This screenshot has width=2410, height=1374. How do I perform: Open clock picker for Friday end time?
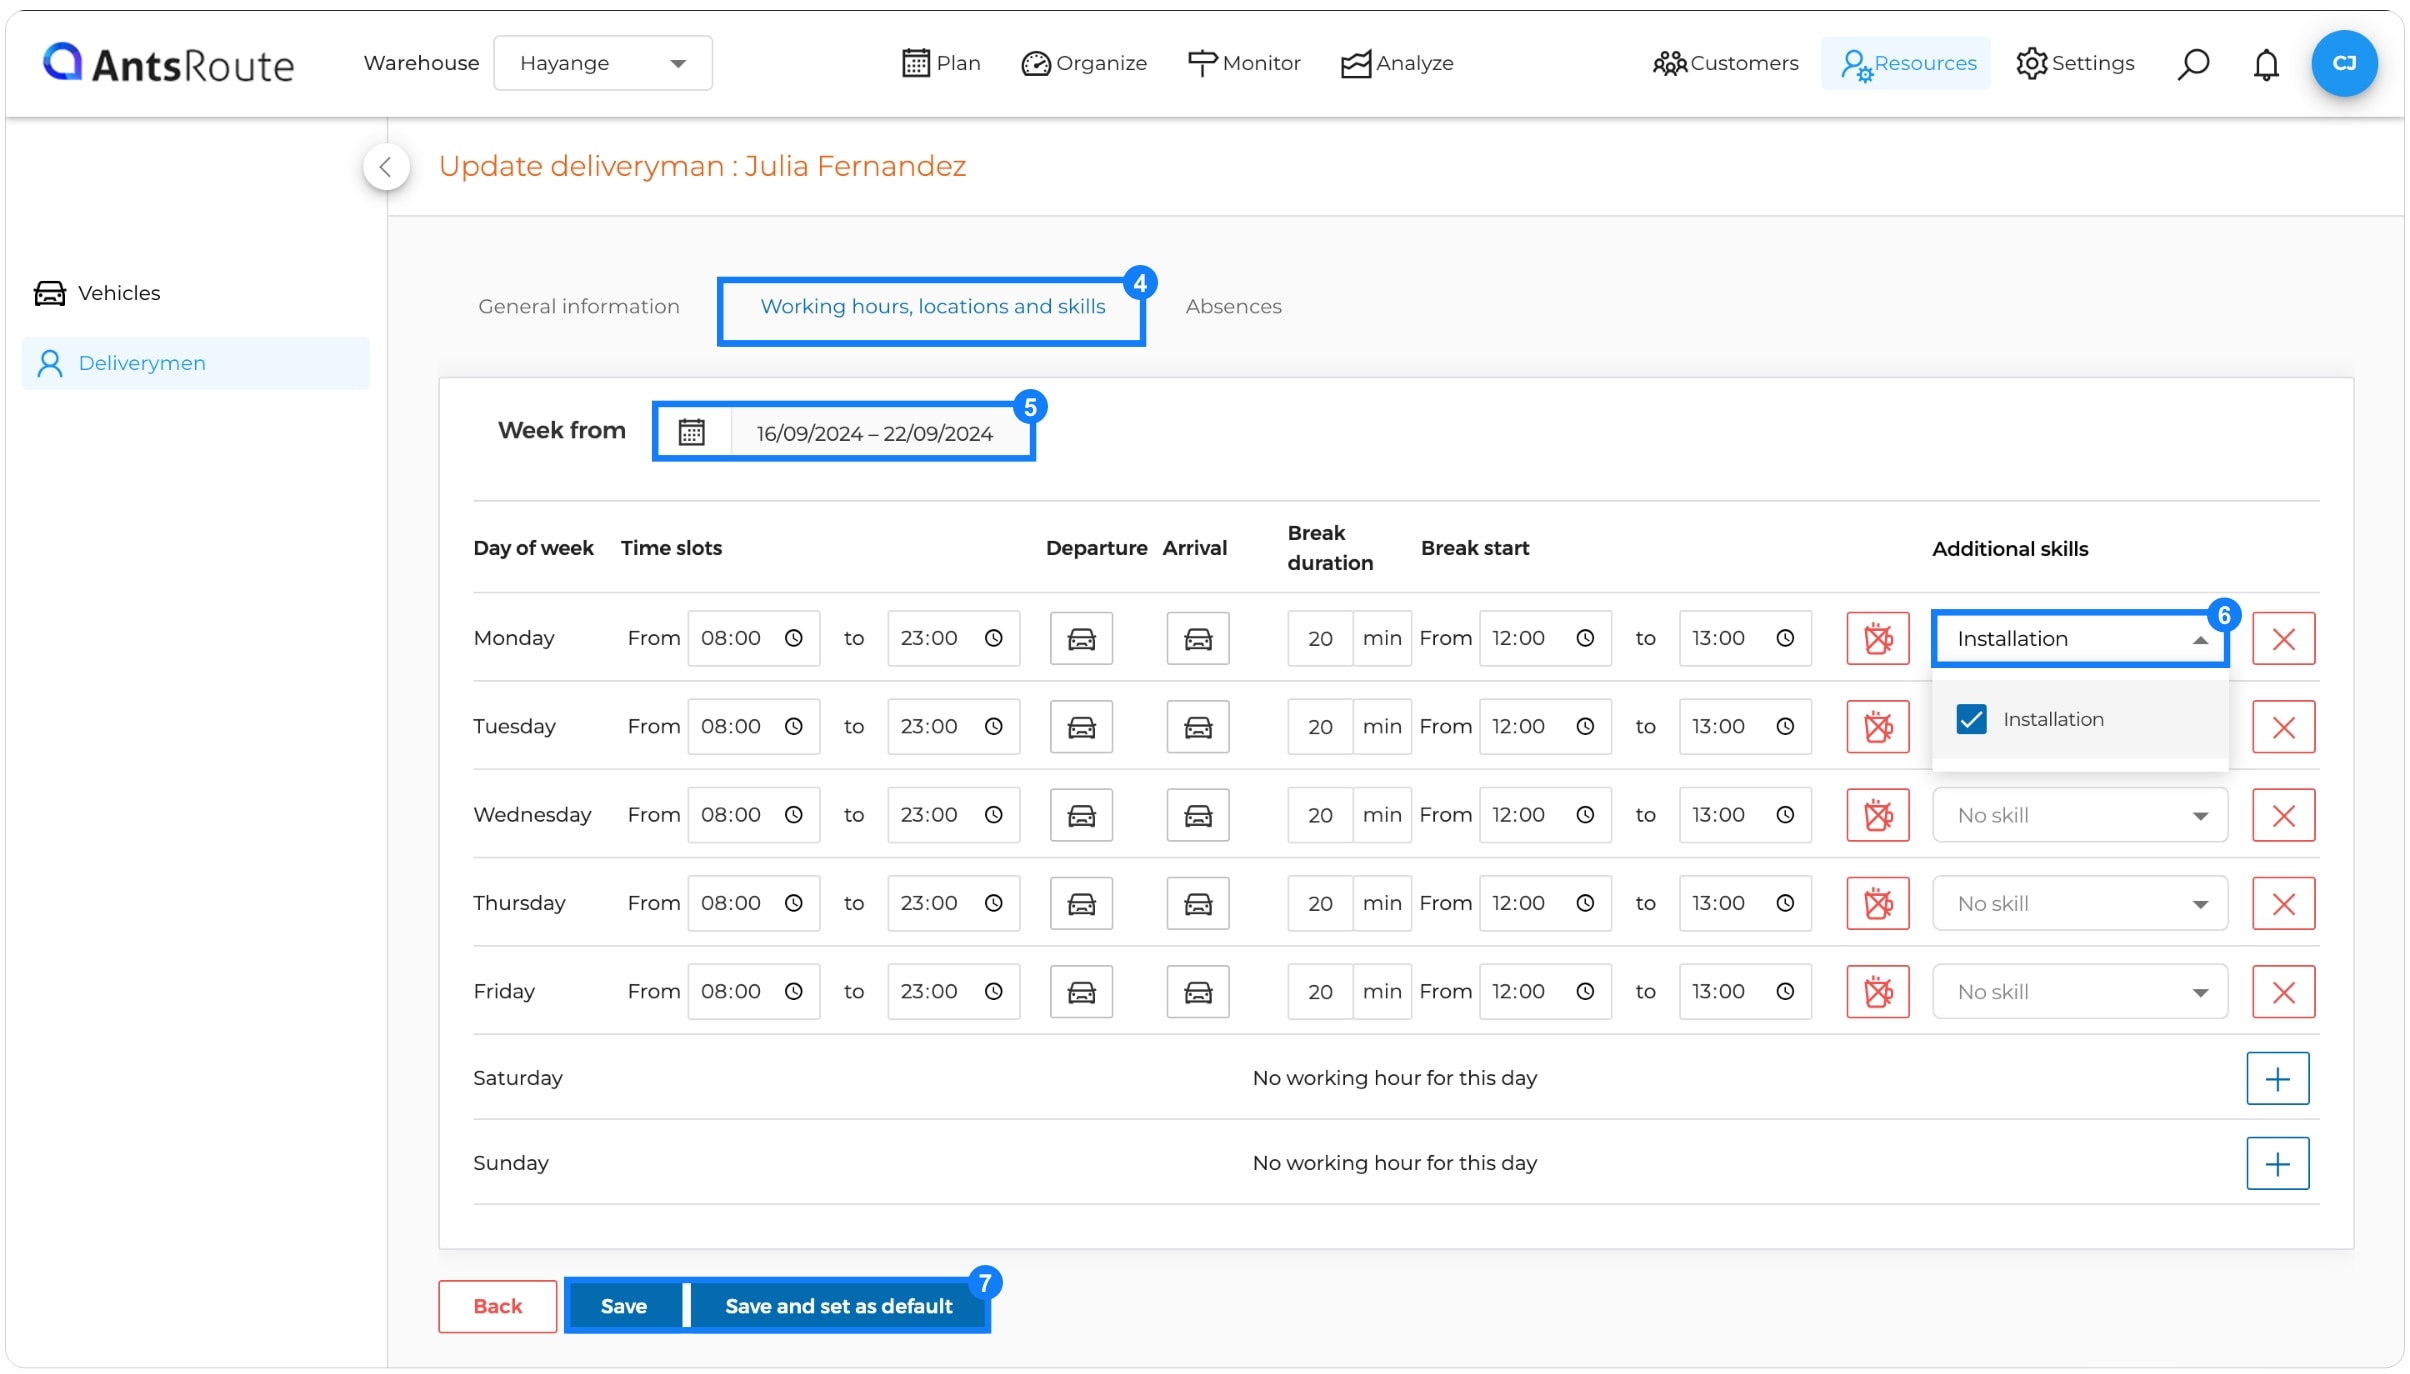coord(994,991)
